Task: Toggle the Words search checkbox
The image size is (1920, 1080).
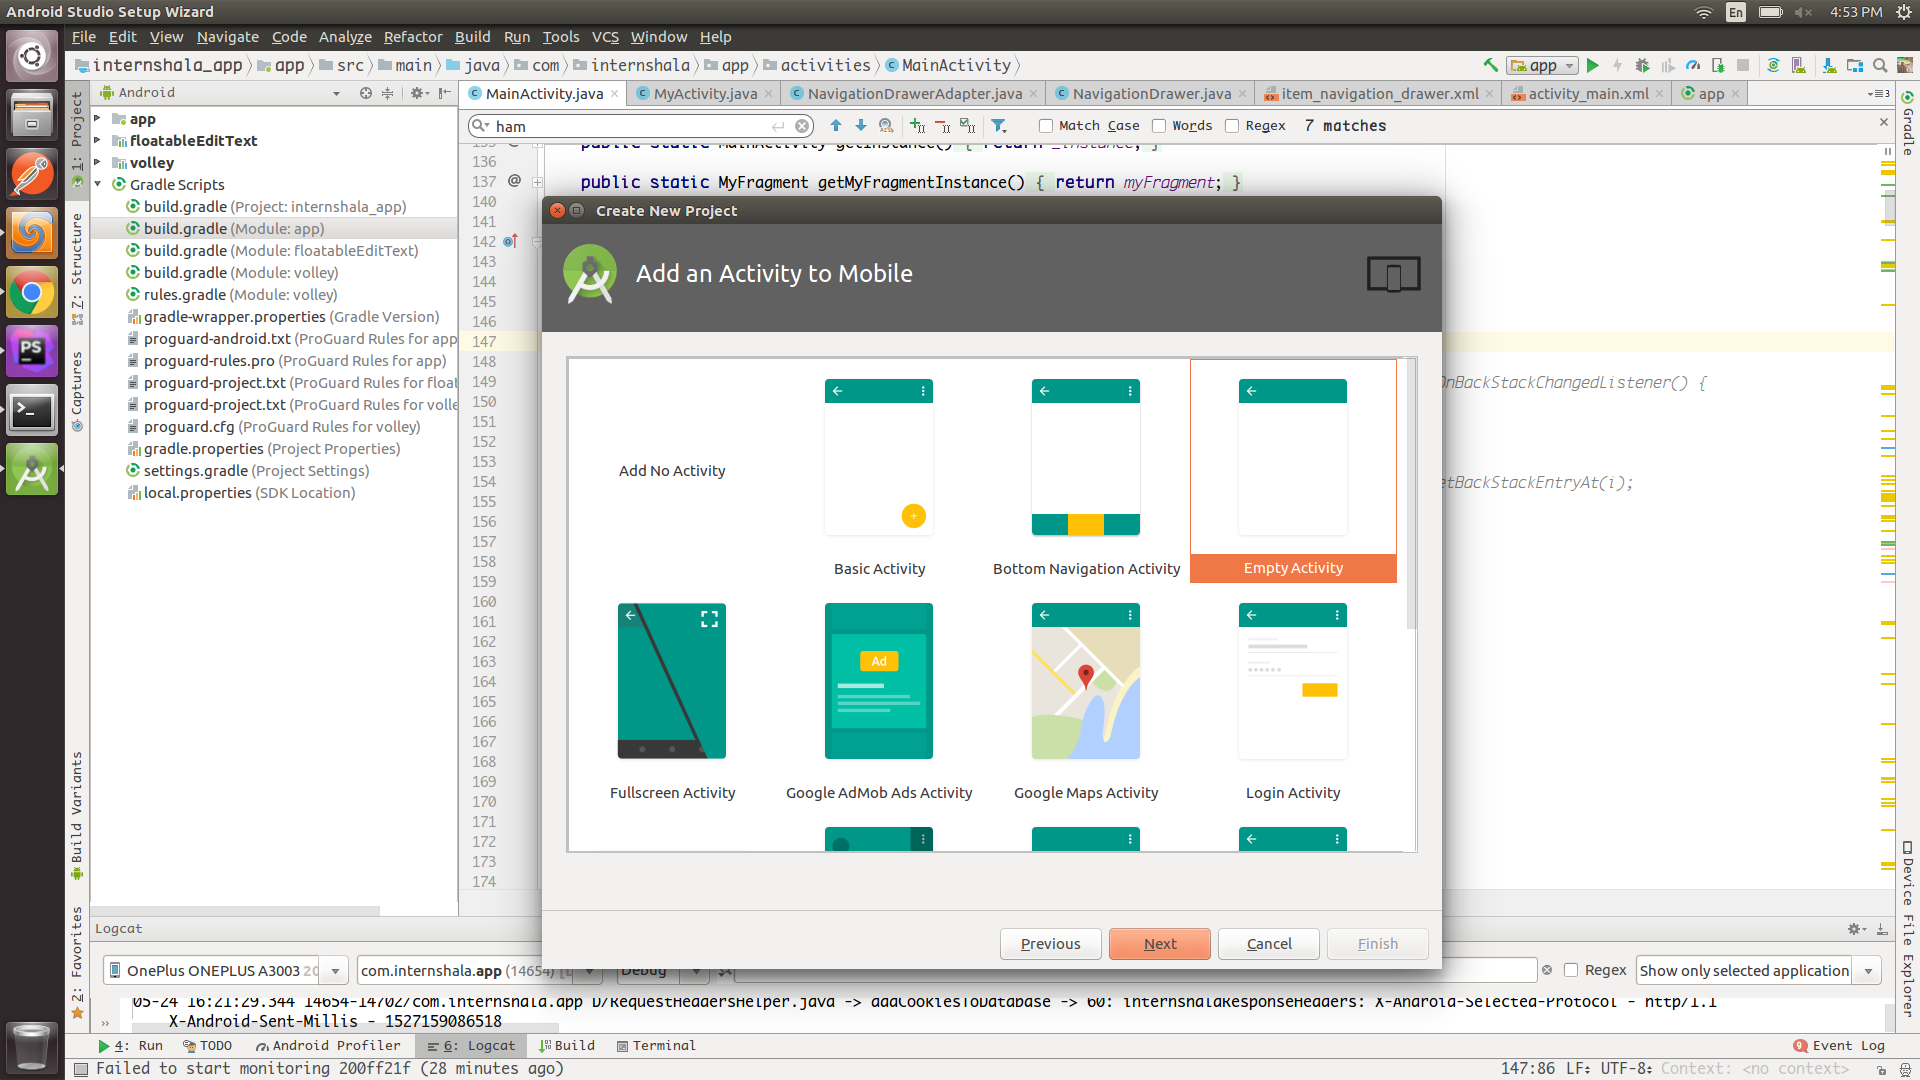Action: [1159, 126]
